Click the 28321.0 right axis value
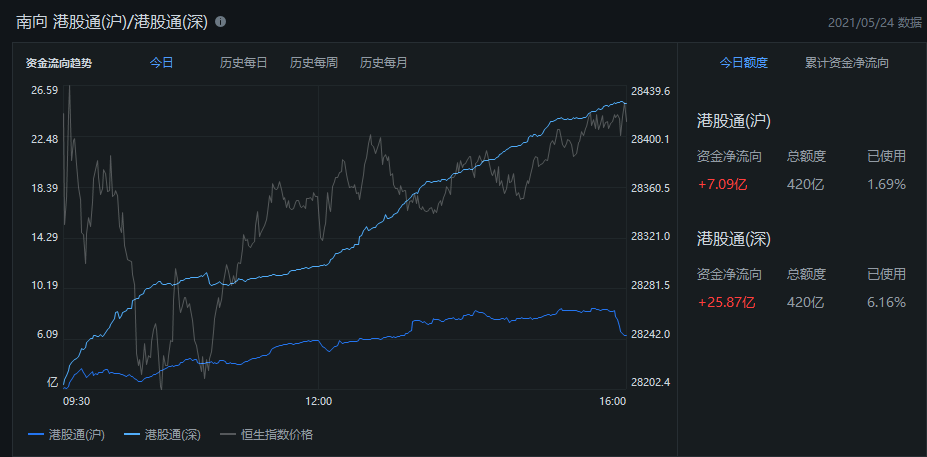This screenshot has width=927, height=457. click(650, 236)
